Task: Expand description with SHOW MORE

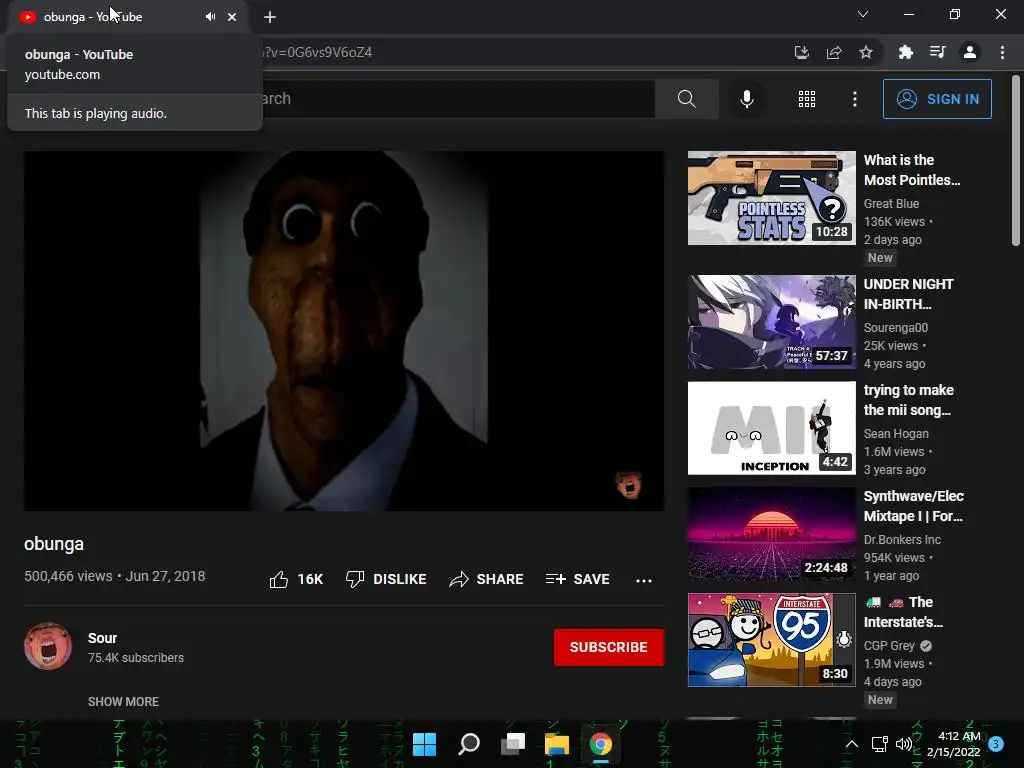Action: tap(123, 701)
